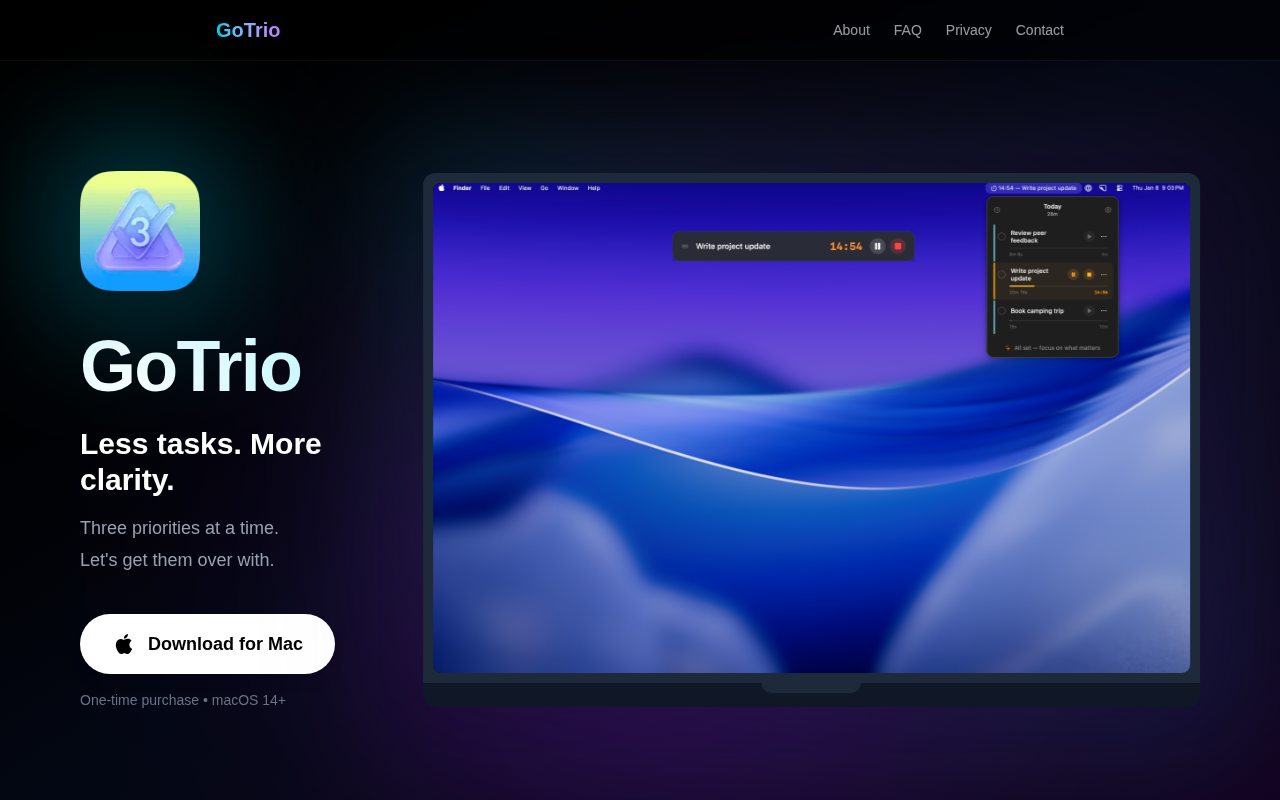Open the settings gear in Today panel header
The width and height of the screenshot is (1280, 800).
pos(1108,210)
